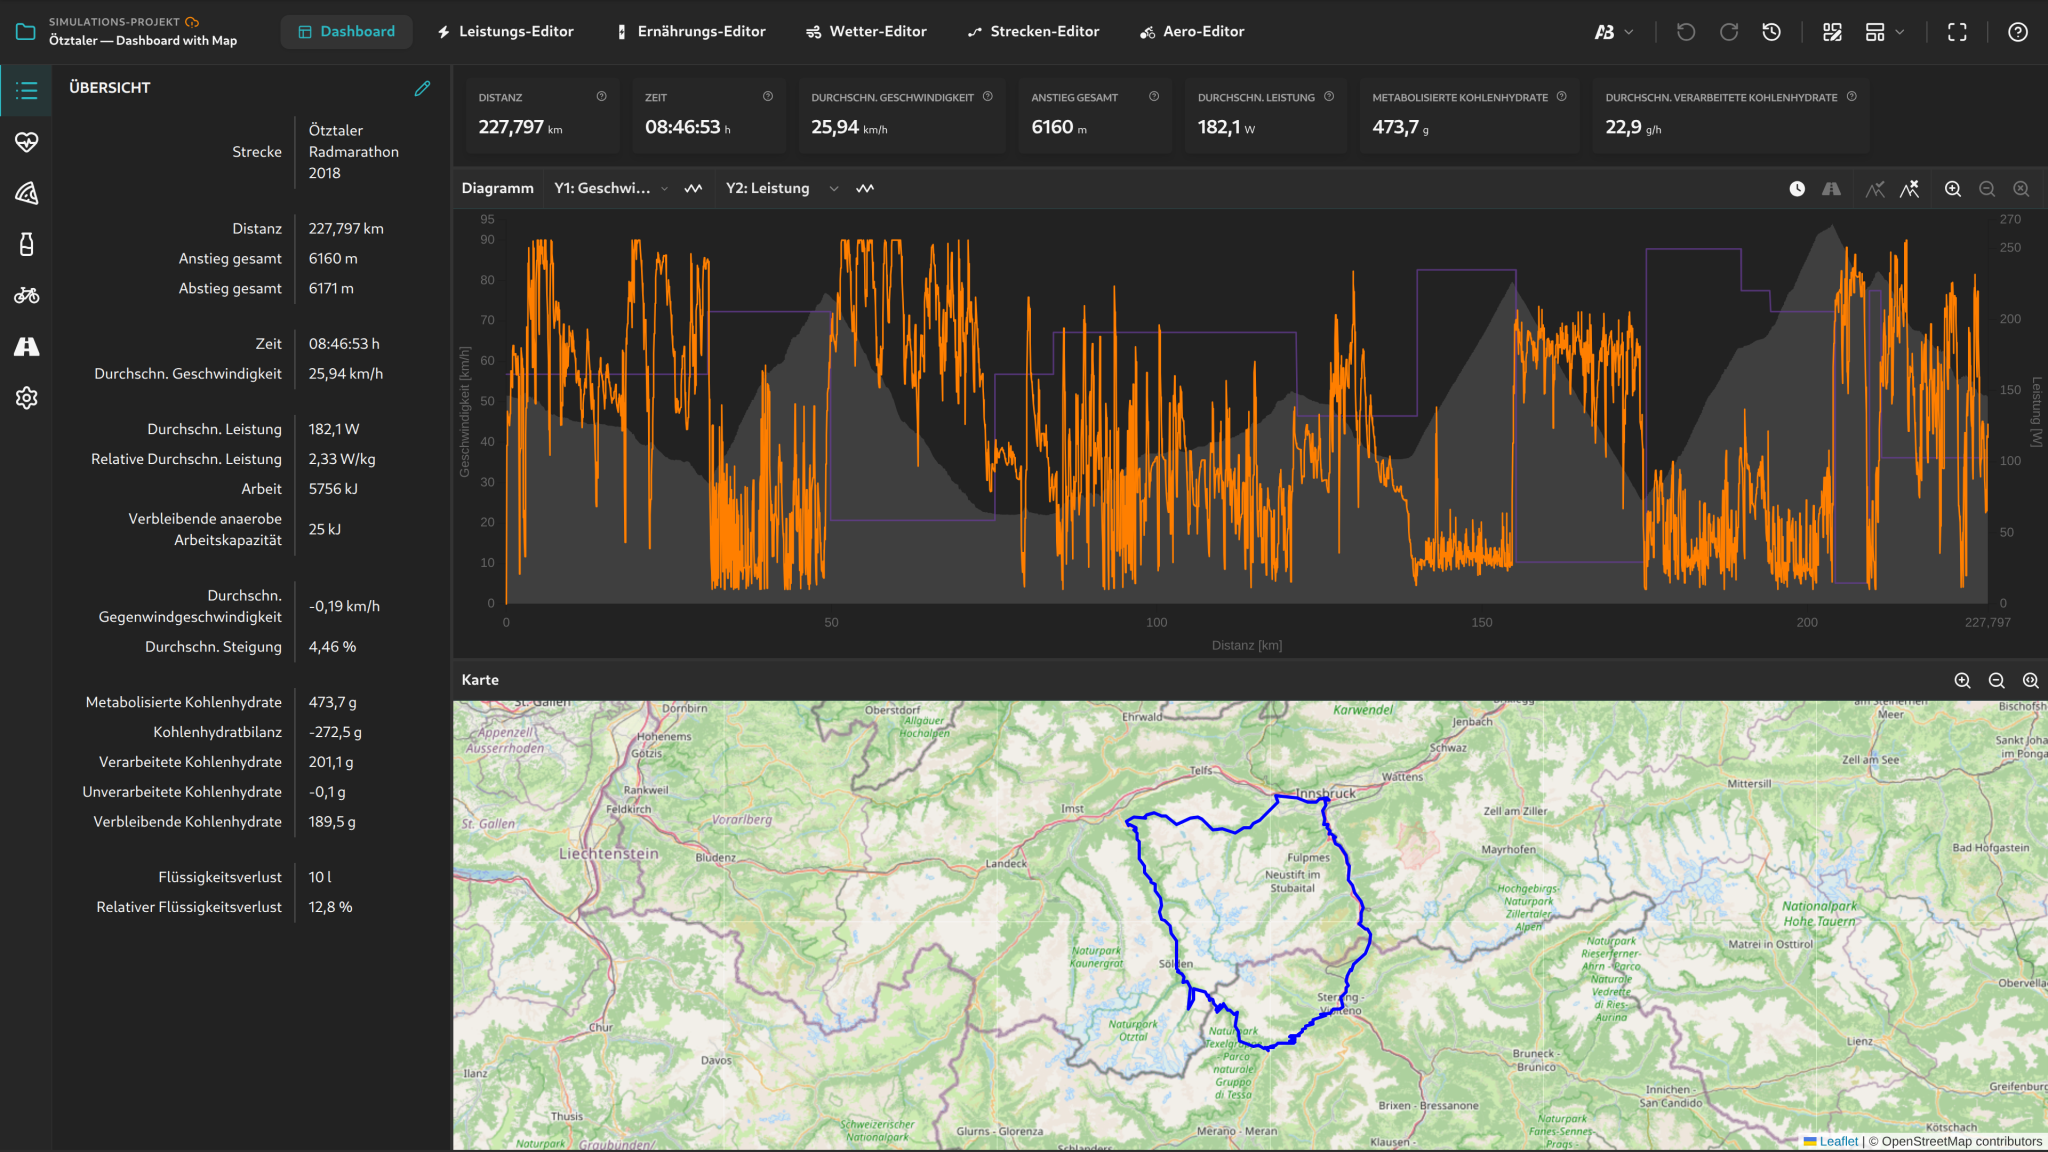Screen dimensions: 2048x1152
Task: Switch to the Wetter-Editor tab
Action: (x=866, y=32)
